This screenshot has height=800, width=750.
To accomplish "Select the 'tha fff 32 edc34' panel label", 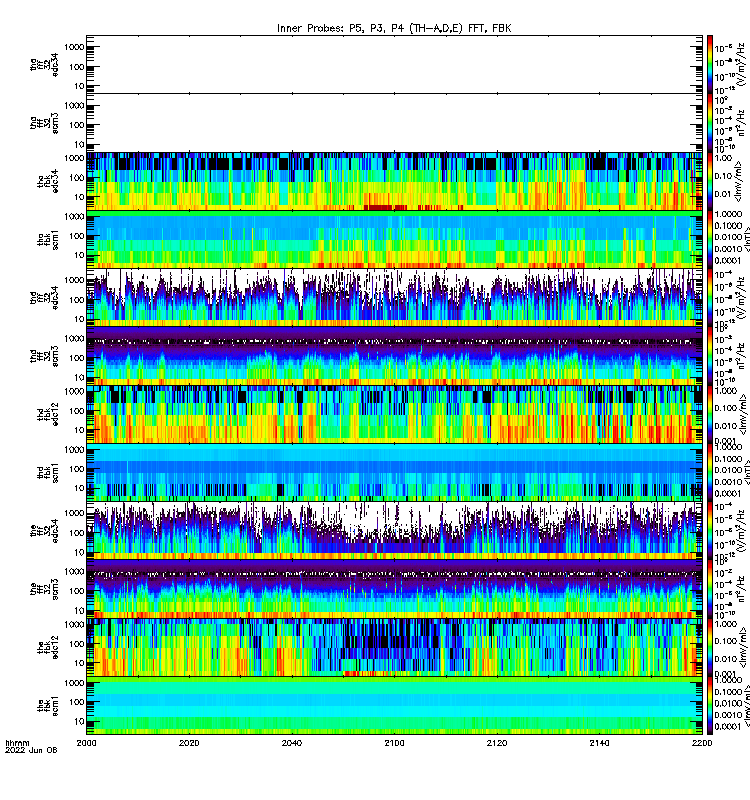I will [44, 64].
